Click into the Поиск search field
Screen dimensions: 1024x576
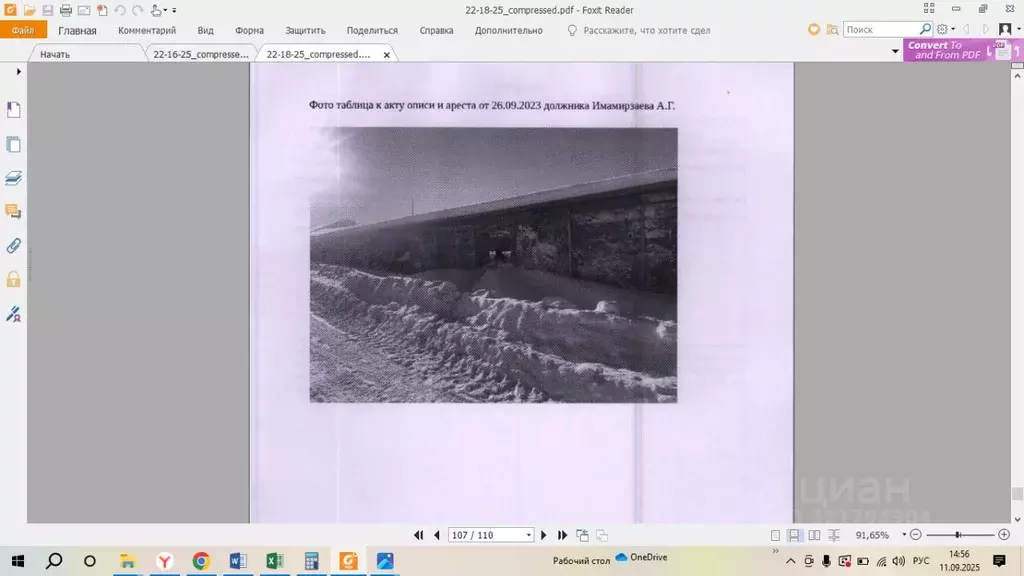[x=880, y=30]
